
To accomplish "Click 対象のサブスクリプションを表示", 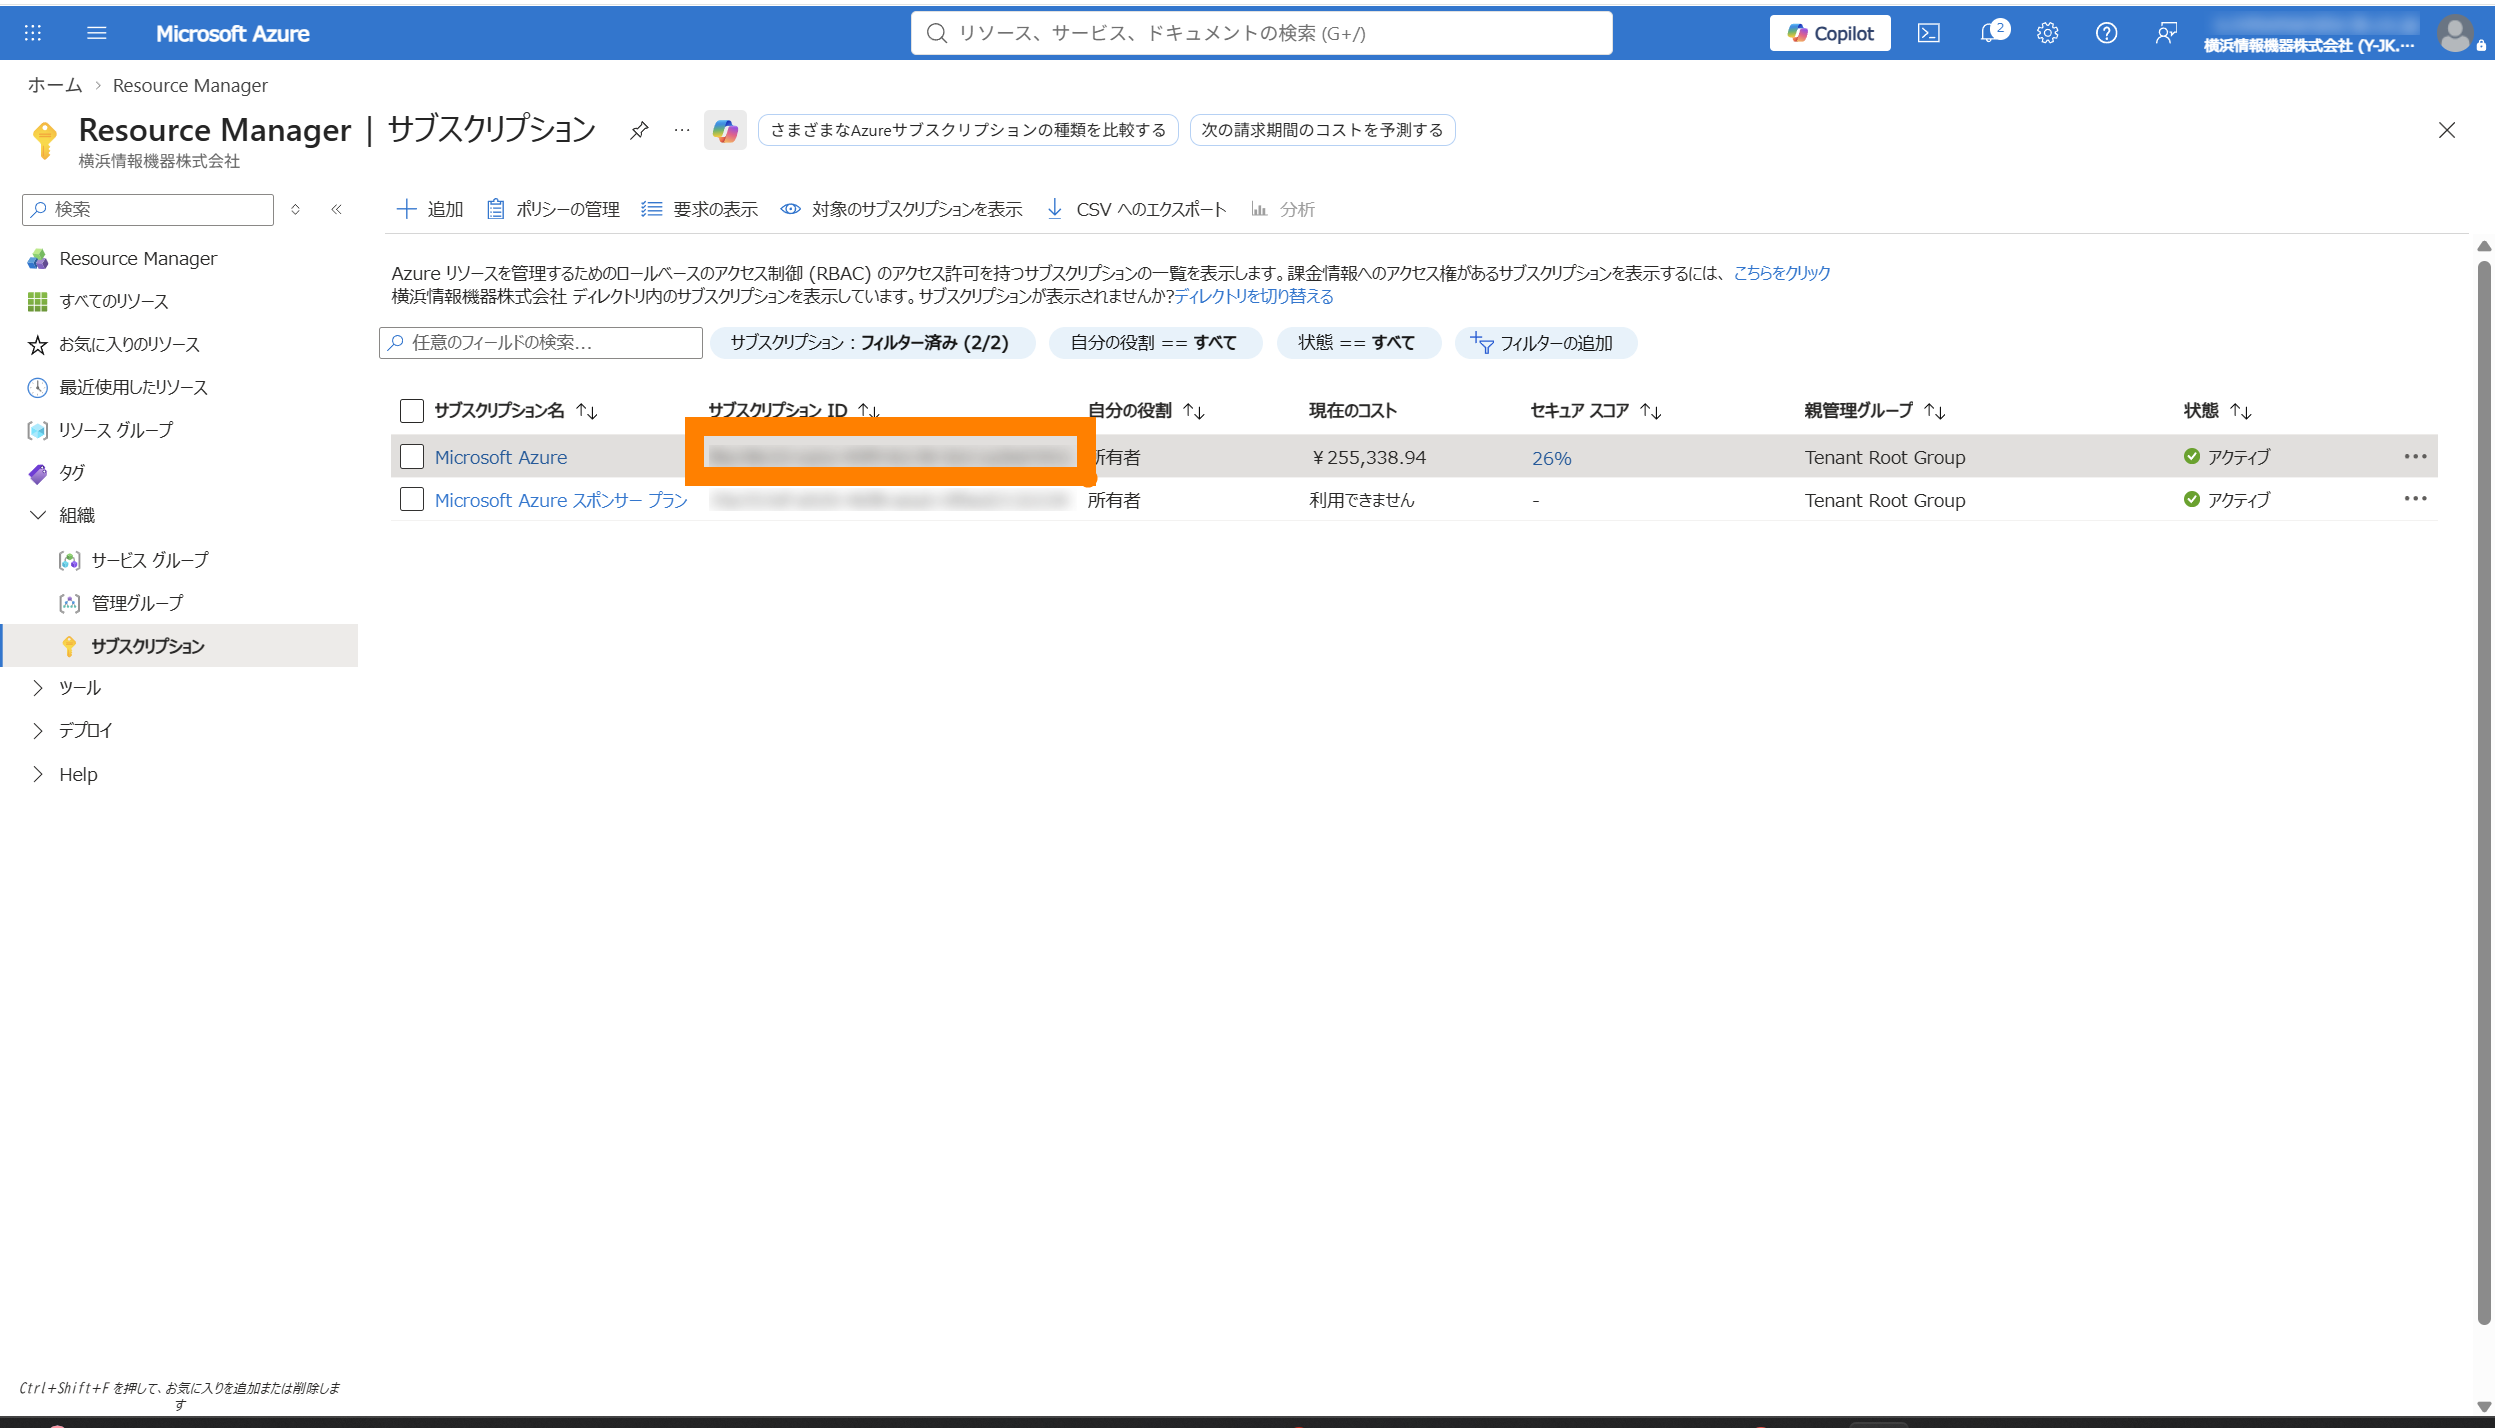I will pos(901,209).
